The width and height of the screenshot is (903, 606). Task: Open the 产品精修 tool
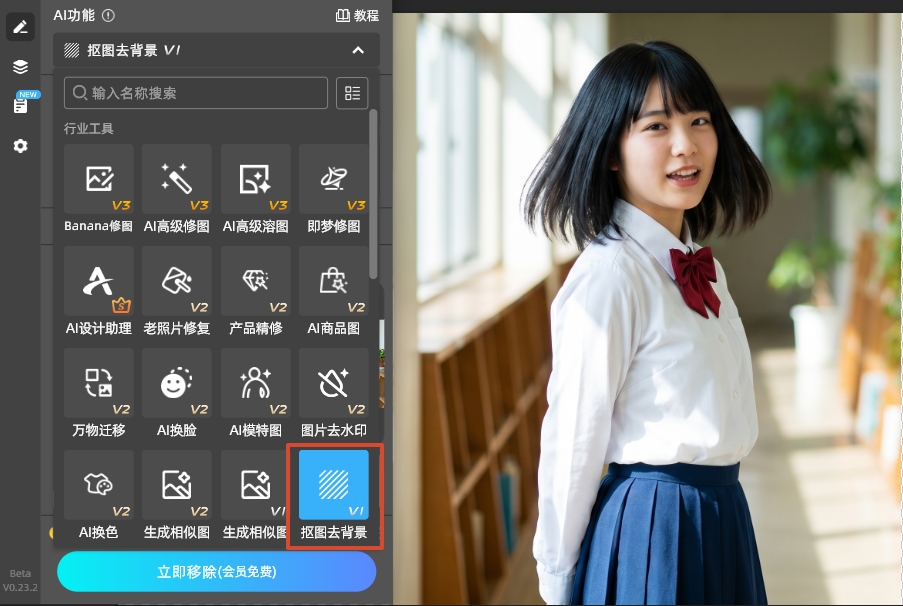[256, 290]
